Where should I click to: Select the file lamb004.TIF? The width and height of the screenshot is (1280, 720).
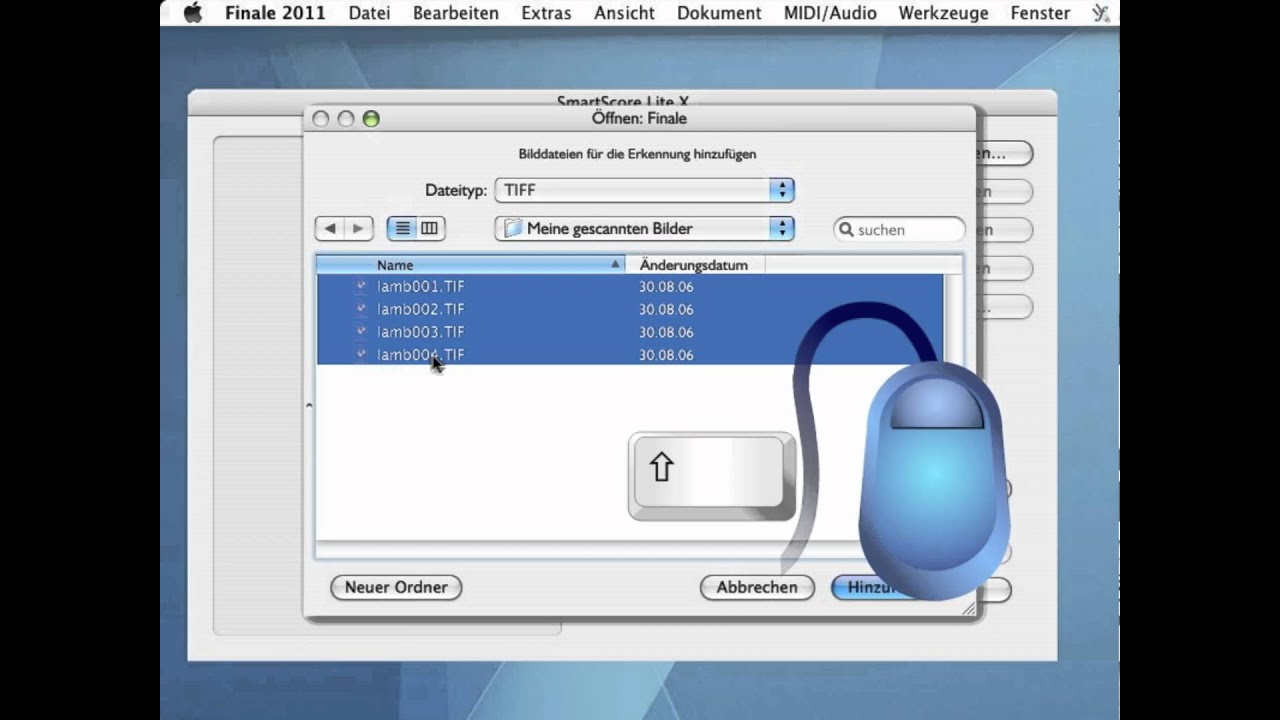click(630, 355)
